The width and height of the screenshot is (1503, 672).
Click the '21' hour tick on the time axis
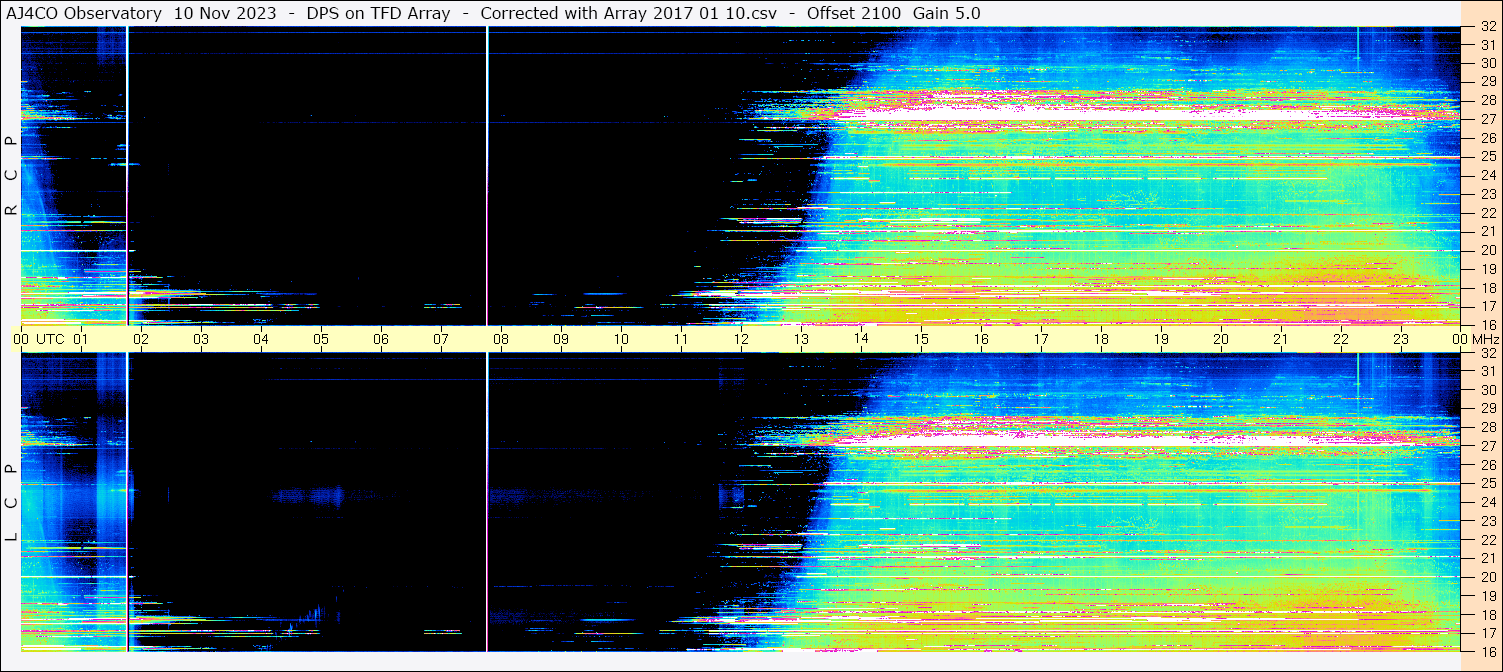1281,339
